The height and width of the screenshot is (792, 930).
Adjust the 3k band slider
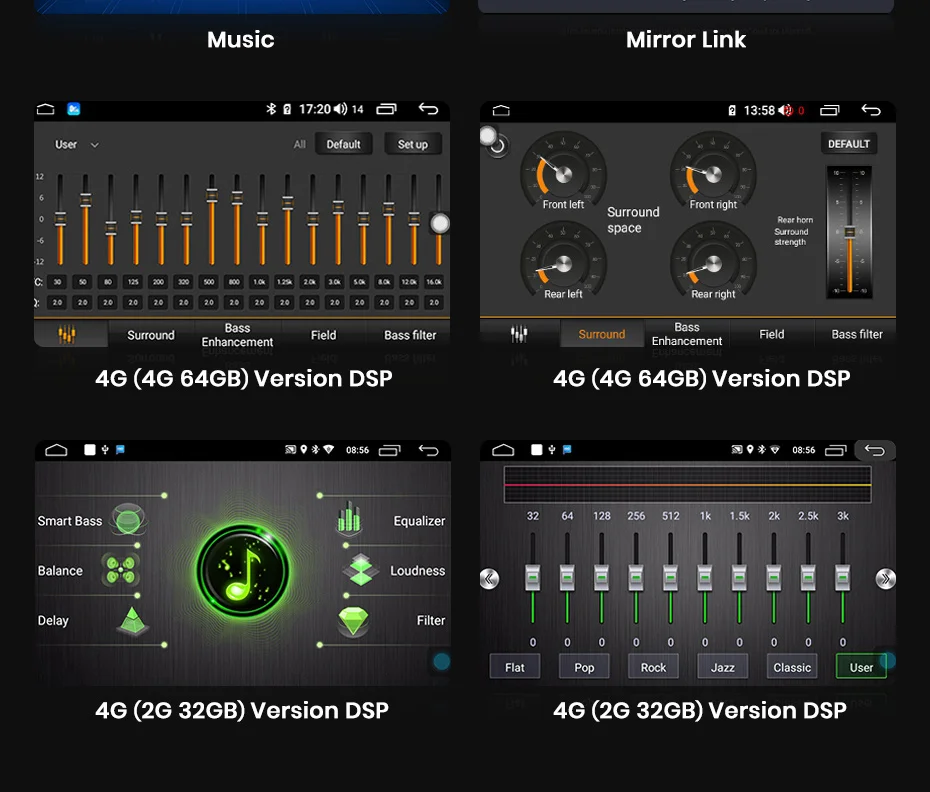[843, 578]
